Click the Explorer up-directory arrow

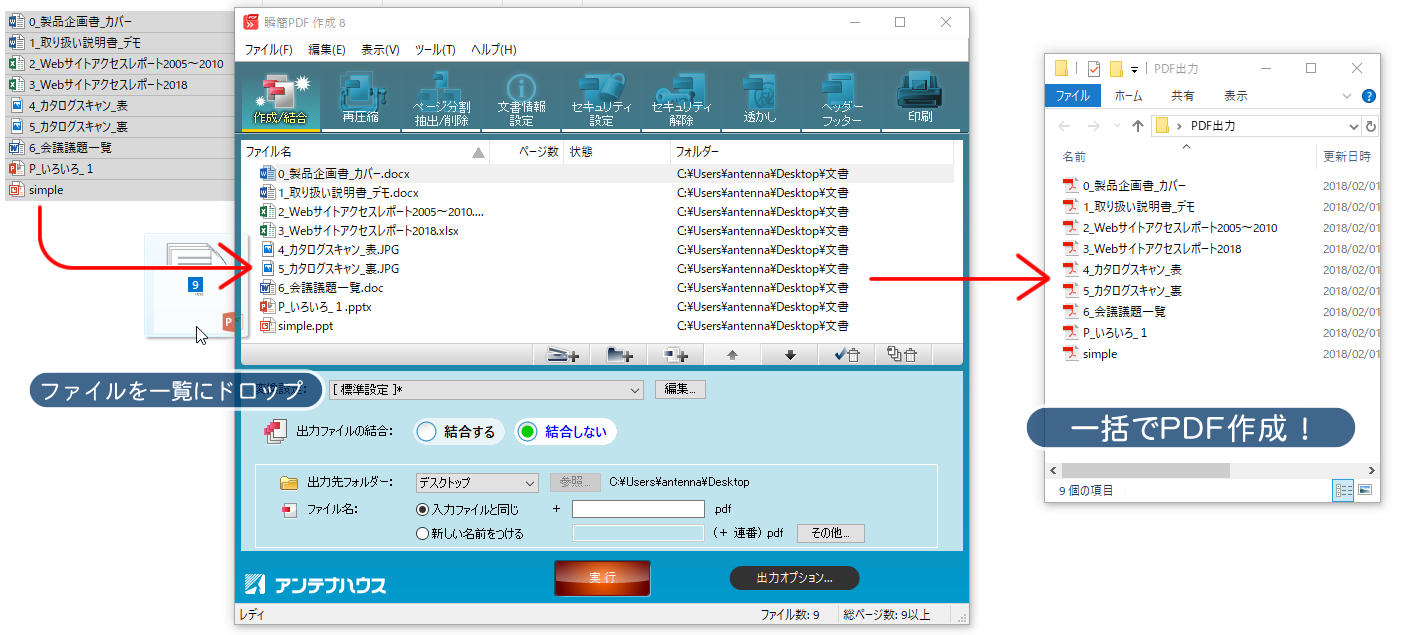coord(1137,126)
